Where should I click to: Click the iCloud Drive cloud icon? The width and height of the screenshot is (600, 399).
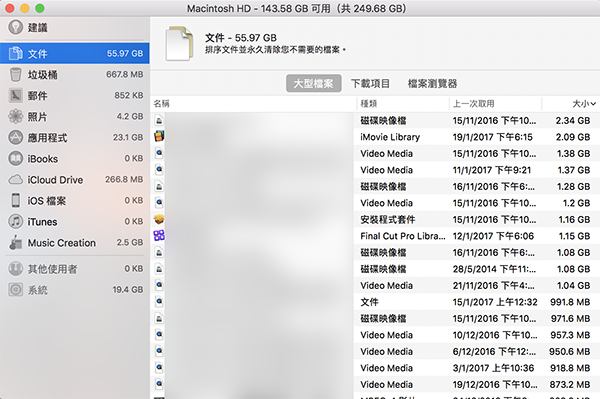click(x=15, y=179)
